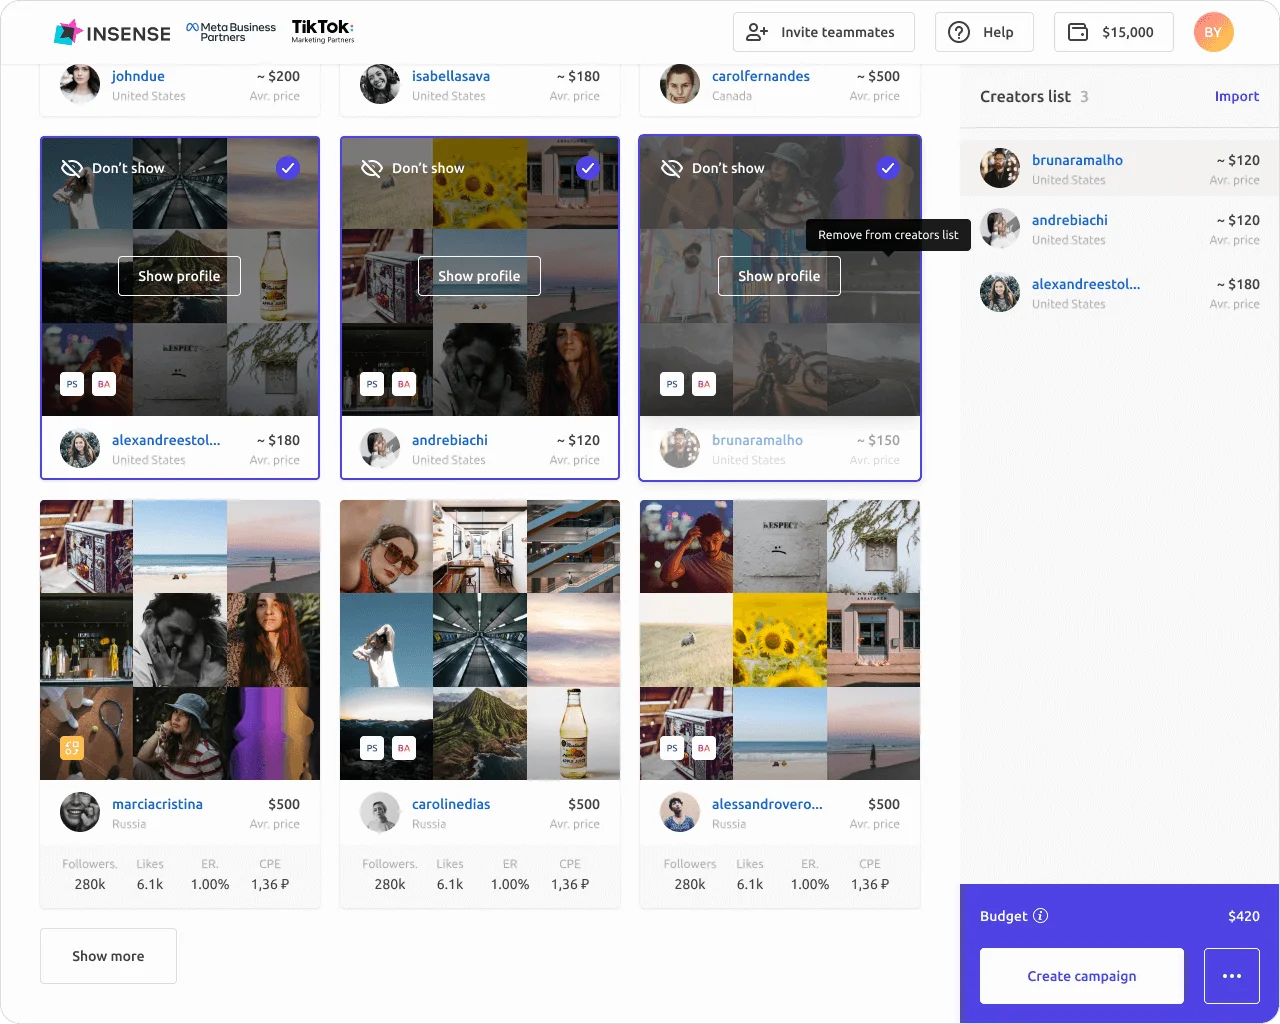Toggle Don't show on alexandreestol card

tap(113, 168)
